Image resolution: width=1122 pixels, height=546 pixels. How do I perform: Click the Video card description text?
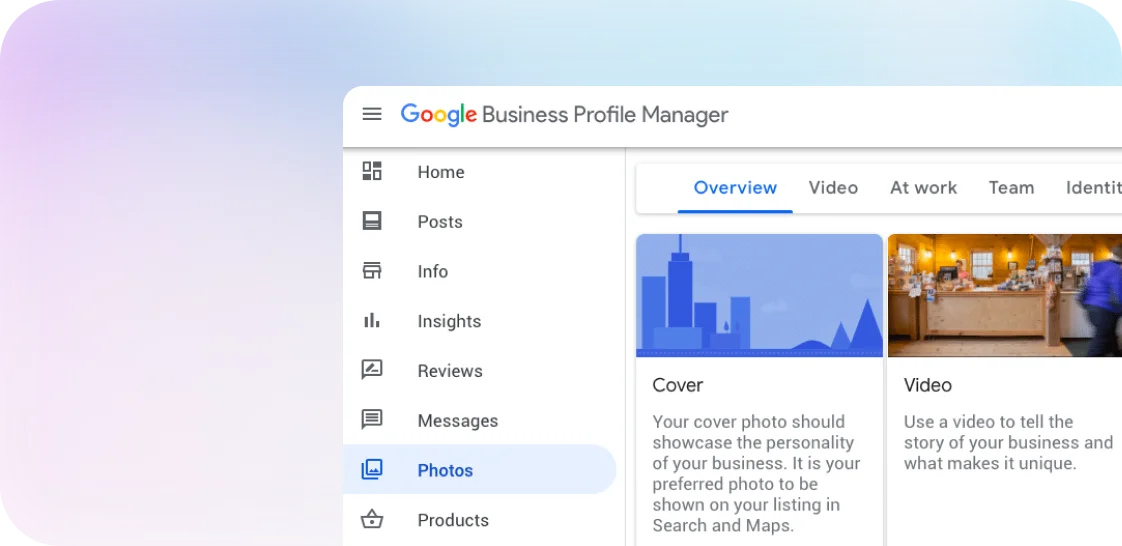point(1007,442)
